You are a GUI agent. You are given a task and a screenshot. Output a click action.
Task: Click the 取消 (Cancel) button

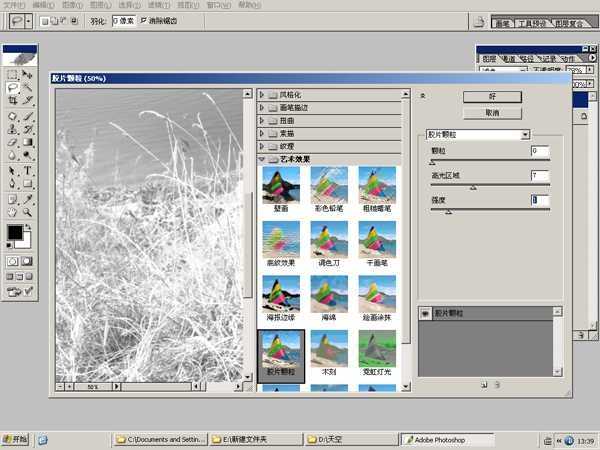491,113
